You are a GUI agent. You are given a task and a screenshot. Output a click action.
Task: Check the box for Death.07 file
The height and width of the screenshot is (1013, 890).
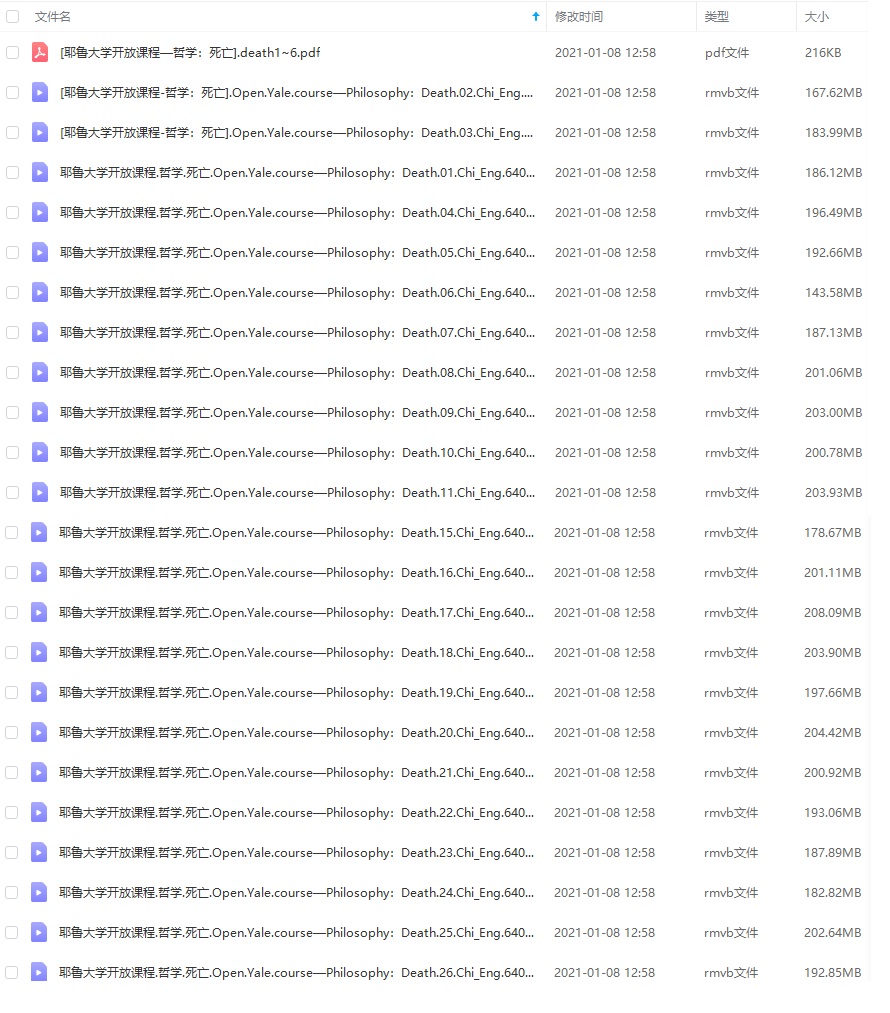tap(12, 333)
